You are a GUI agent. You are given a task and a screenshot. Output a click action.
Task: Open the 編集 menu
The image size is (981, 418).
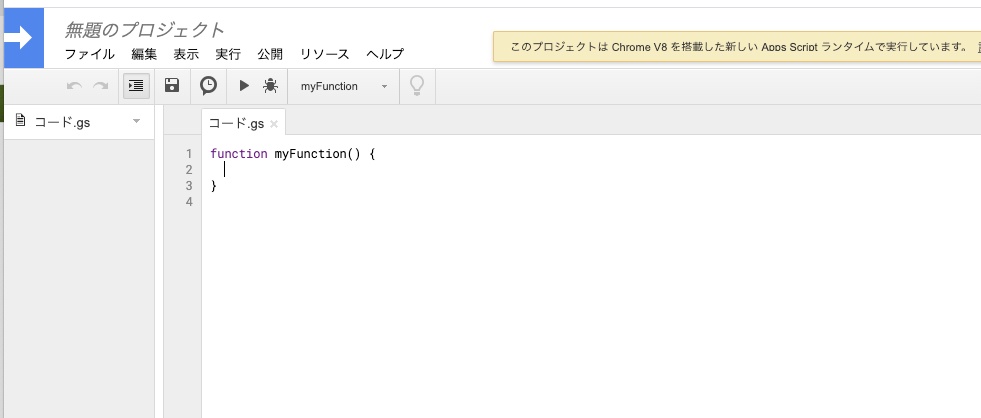click(x=144, y=54)
